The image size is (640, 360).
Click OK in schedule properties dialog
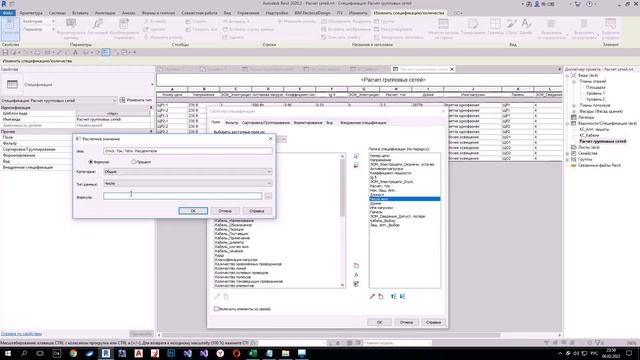tap(379, 322)
